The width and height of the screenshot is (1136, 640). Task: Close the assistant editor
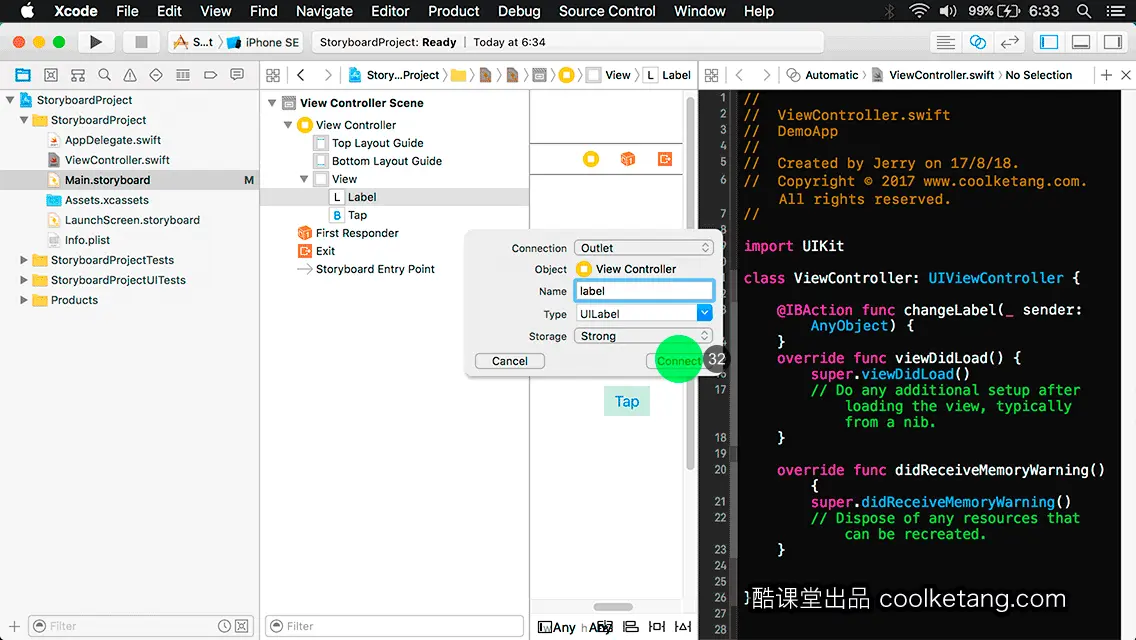[1126, 75]
